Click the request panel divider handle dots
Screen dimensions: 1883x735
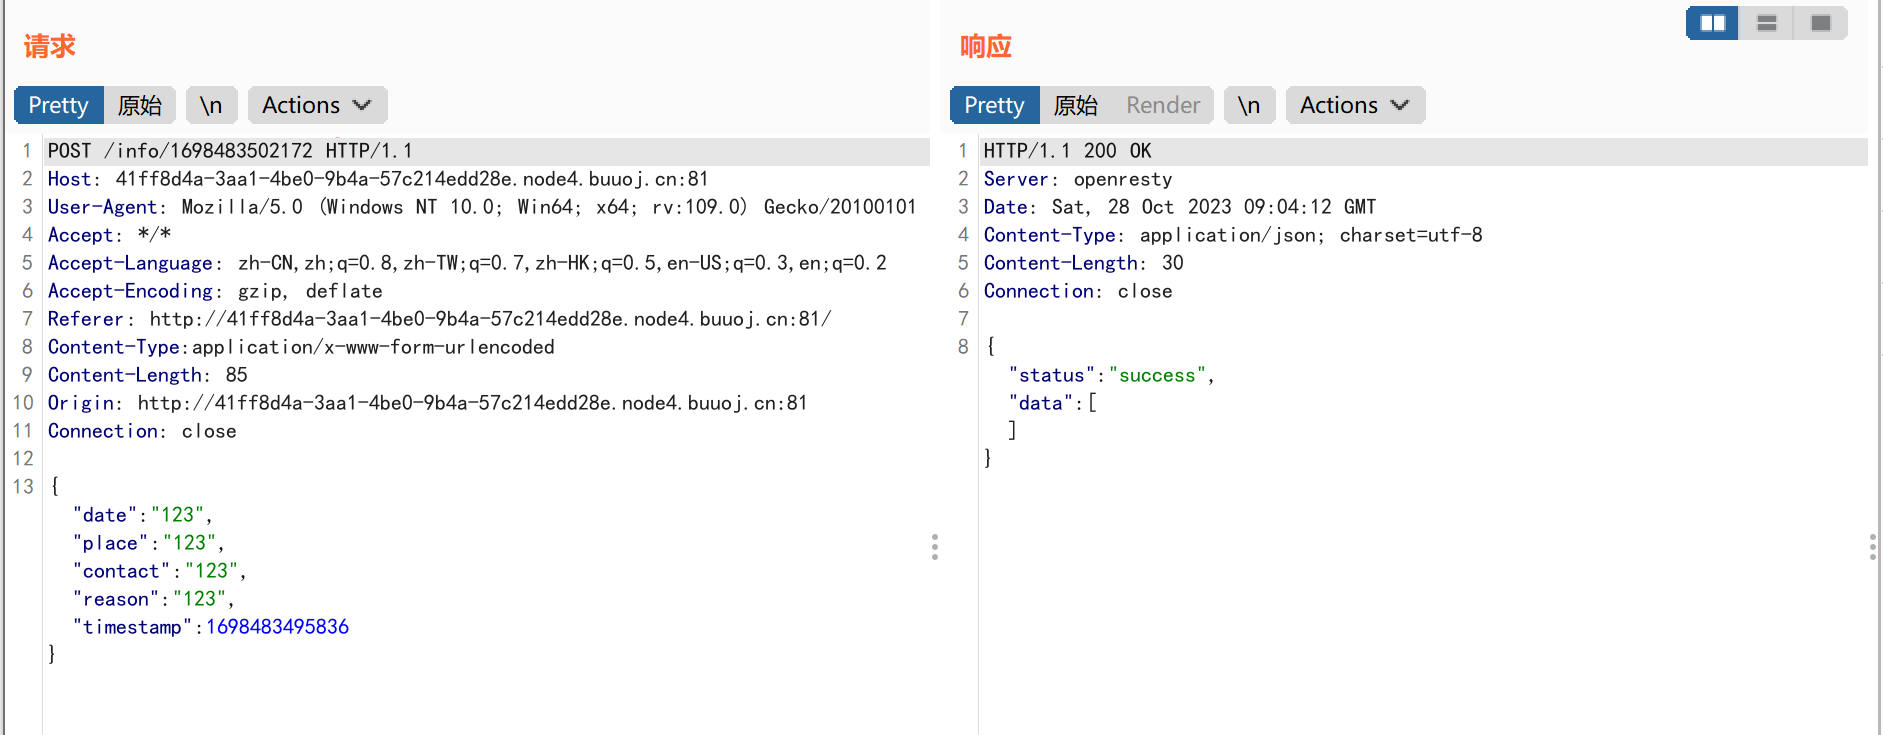935,547
